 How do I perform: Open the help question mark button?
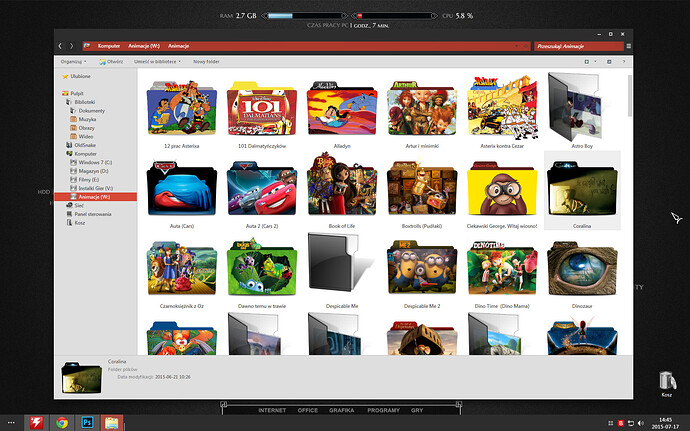(x=624, y=62)
